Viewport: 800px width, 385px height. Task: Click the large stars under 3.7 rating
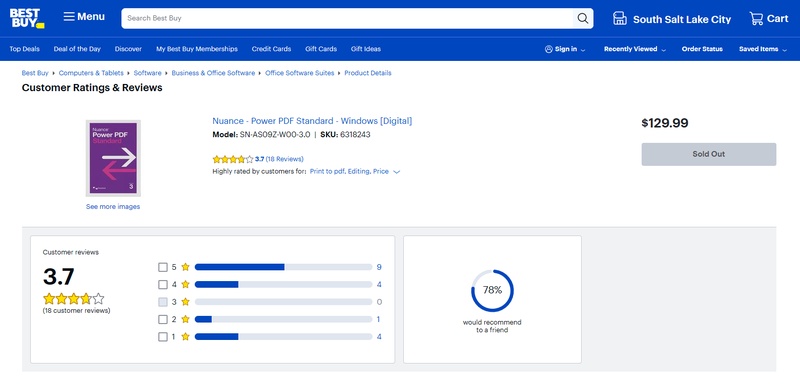(73, 299)
